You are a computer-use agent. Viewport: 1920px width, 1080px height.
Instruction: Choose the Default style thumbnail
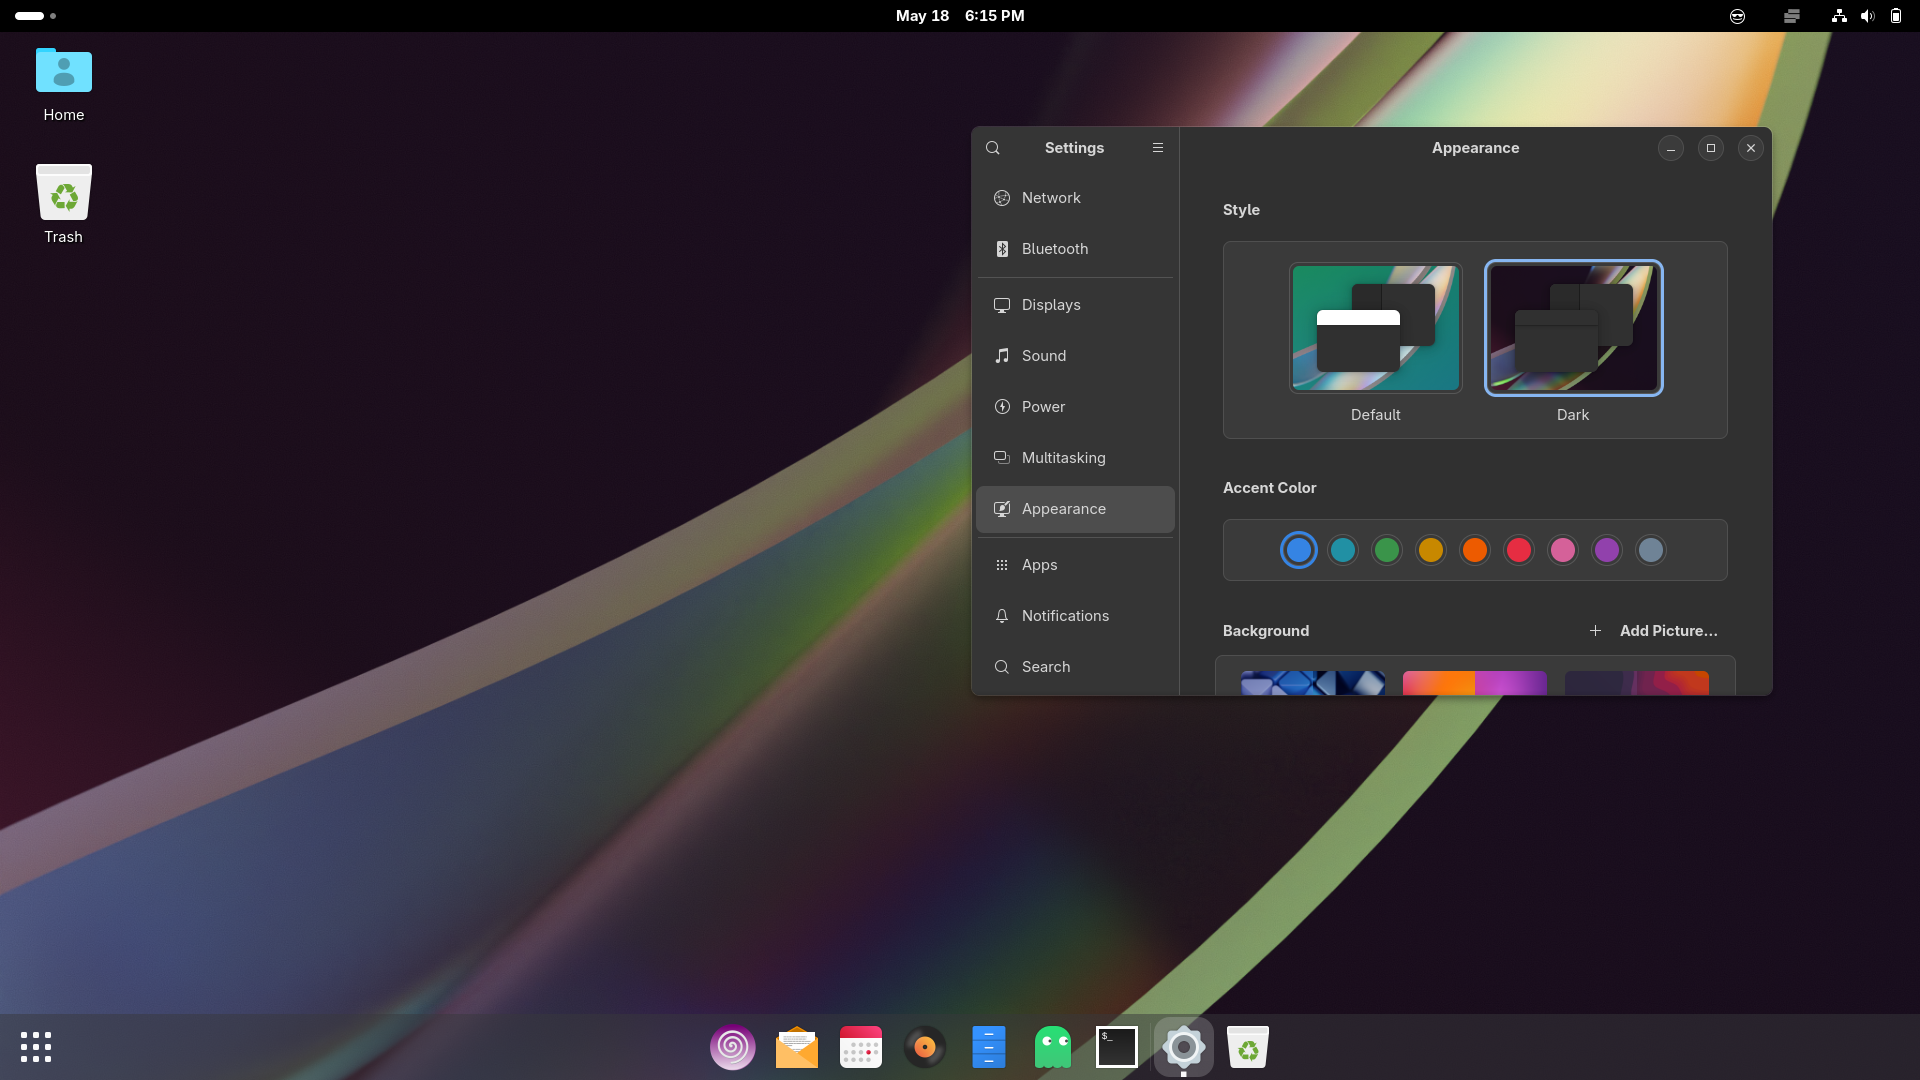point(1375,328)
